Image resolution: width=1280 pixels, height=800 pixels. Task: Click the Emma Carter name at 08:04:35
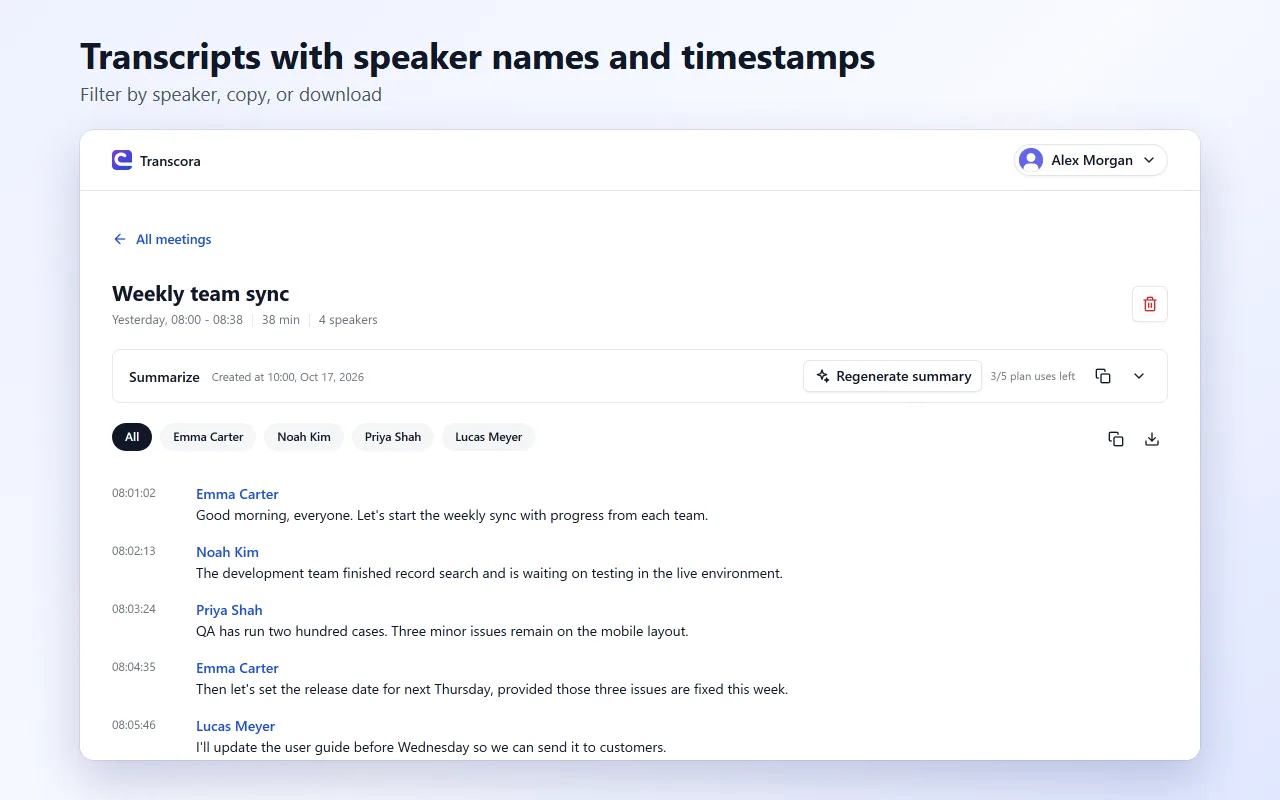(237, 668)
